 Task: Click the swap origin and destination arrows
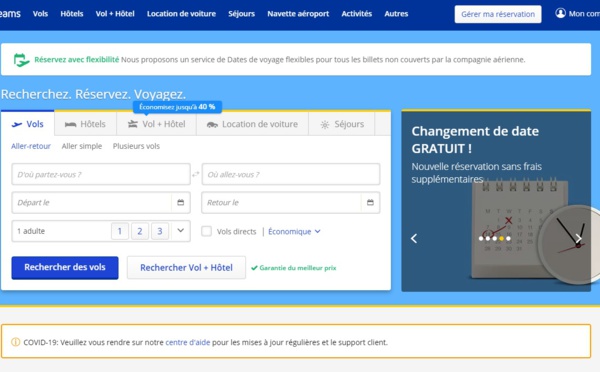pos(196,175)
